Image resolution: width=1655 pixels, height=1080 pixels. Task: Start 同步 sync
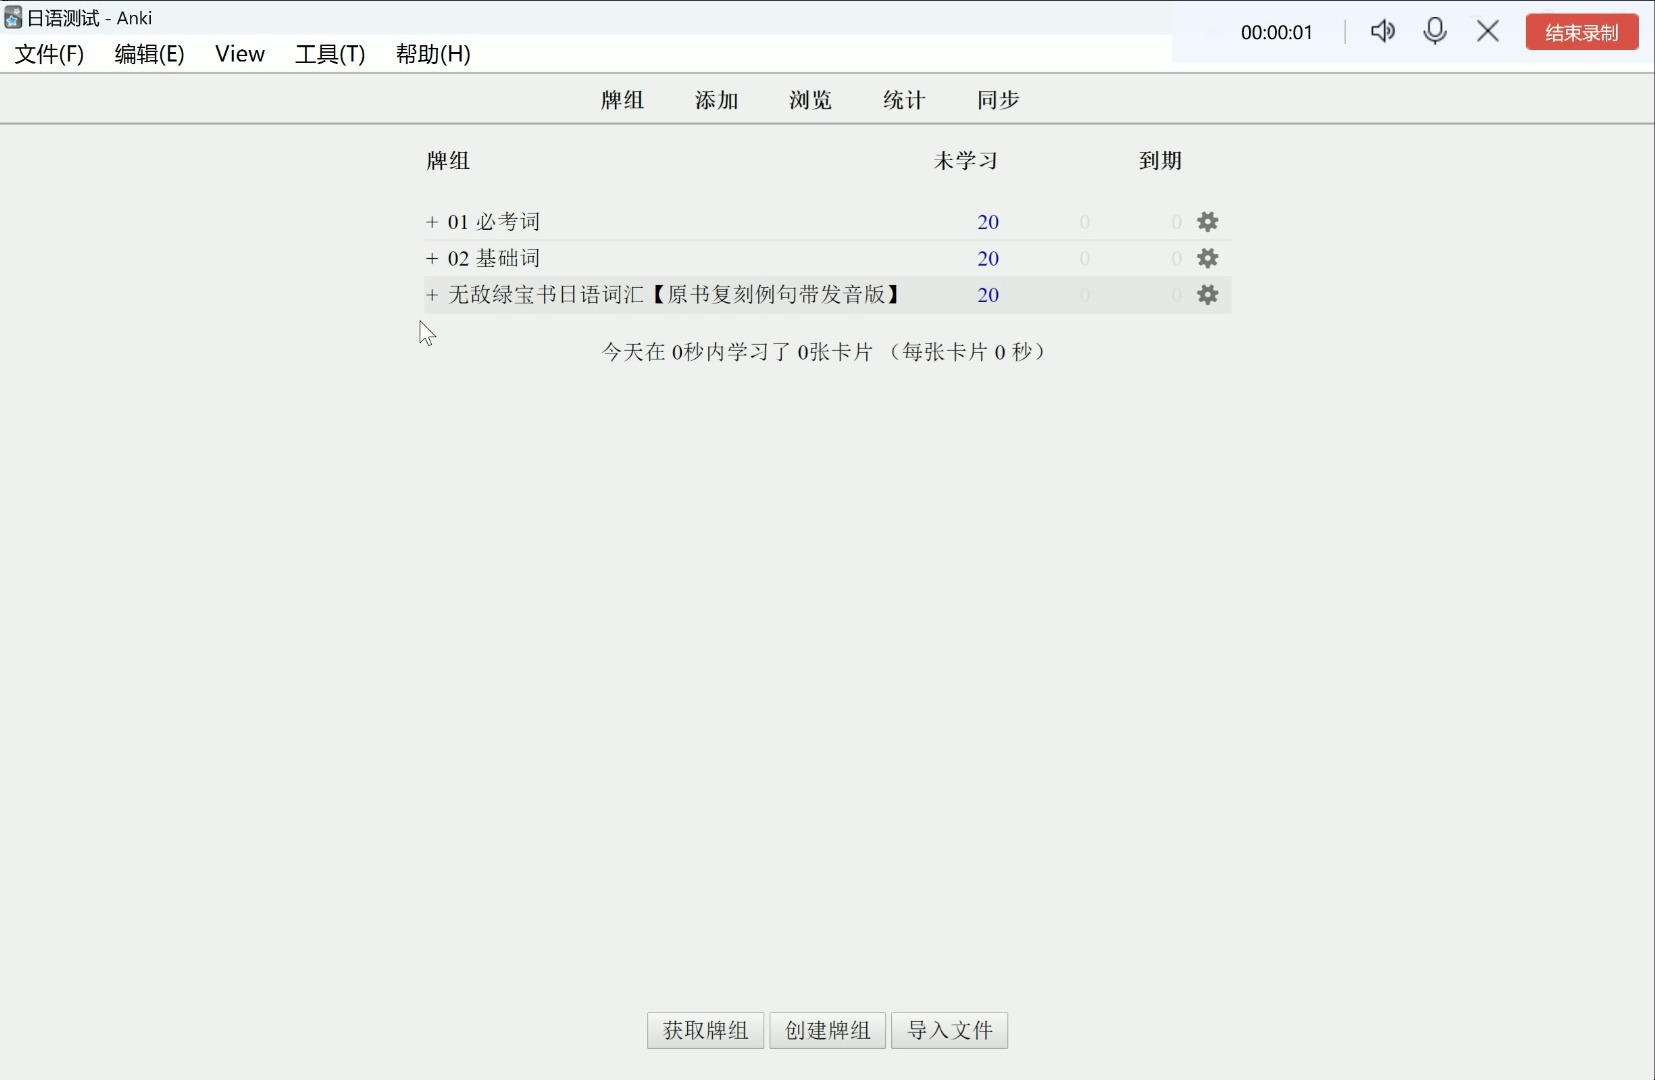[999, 100]
